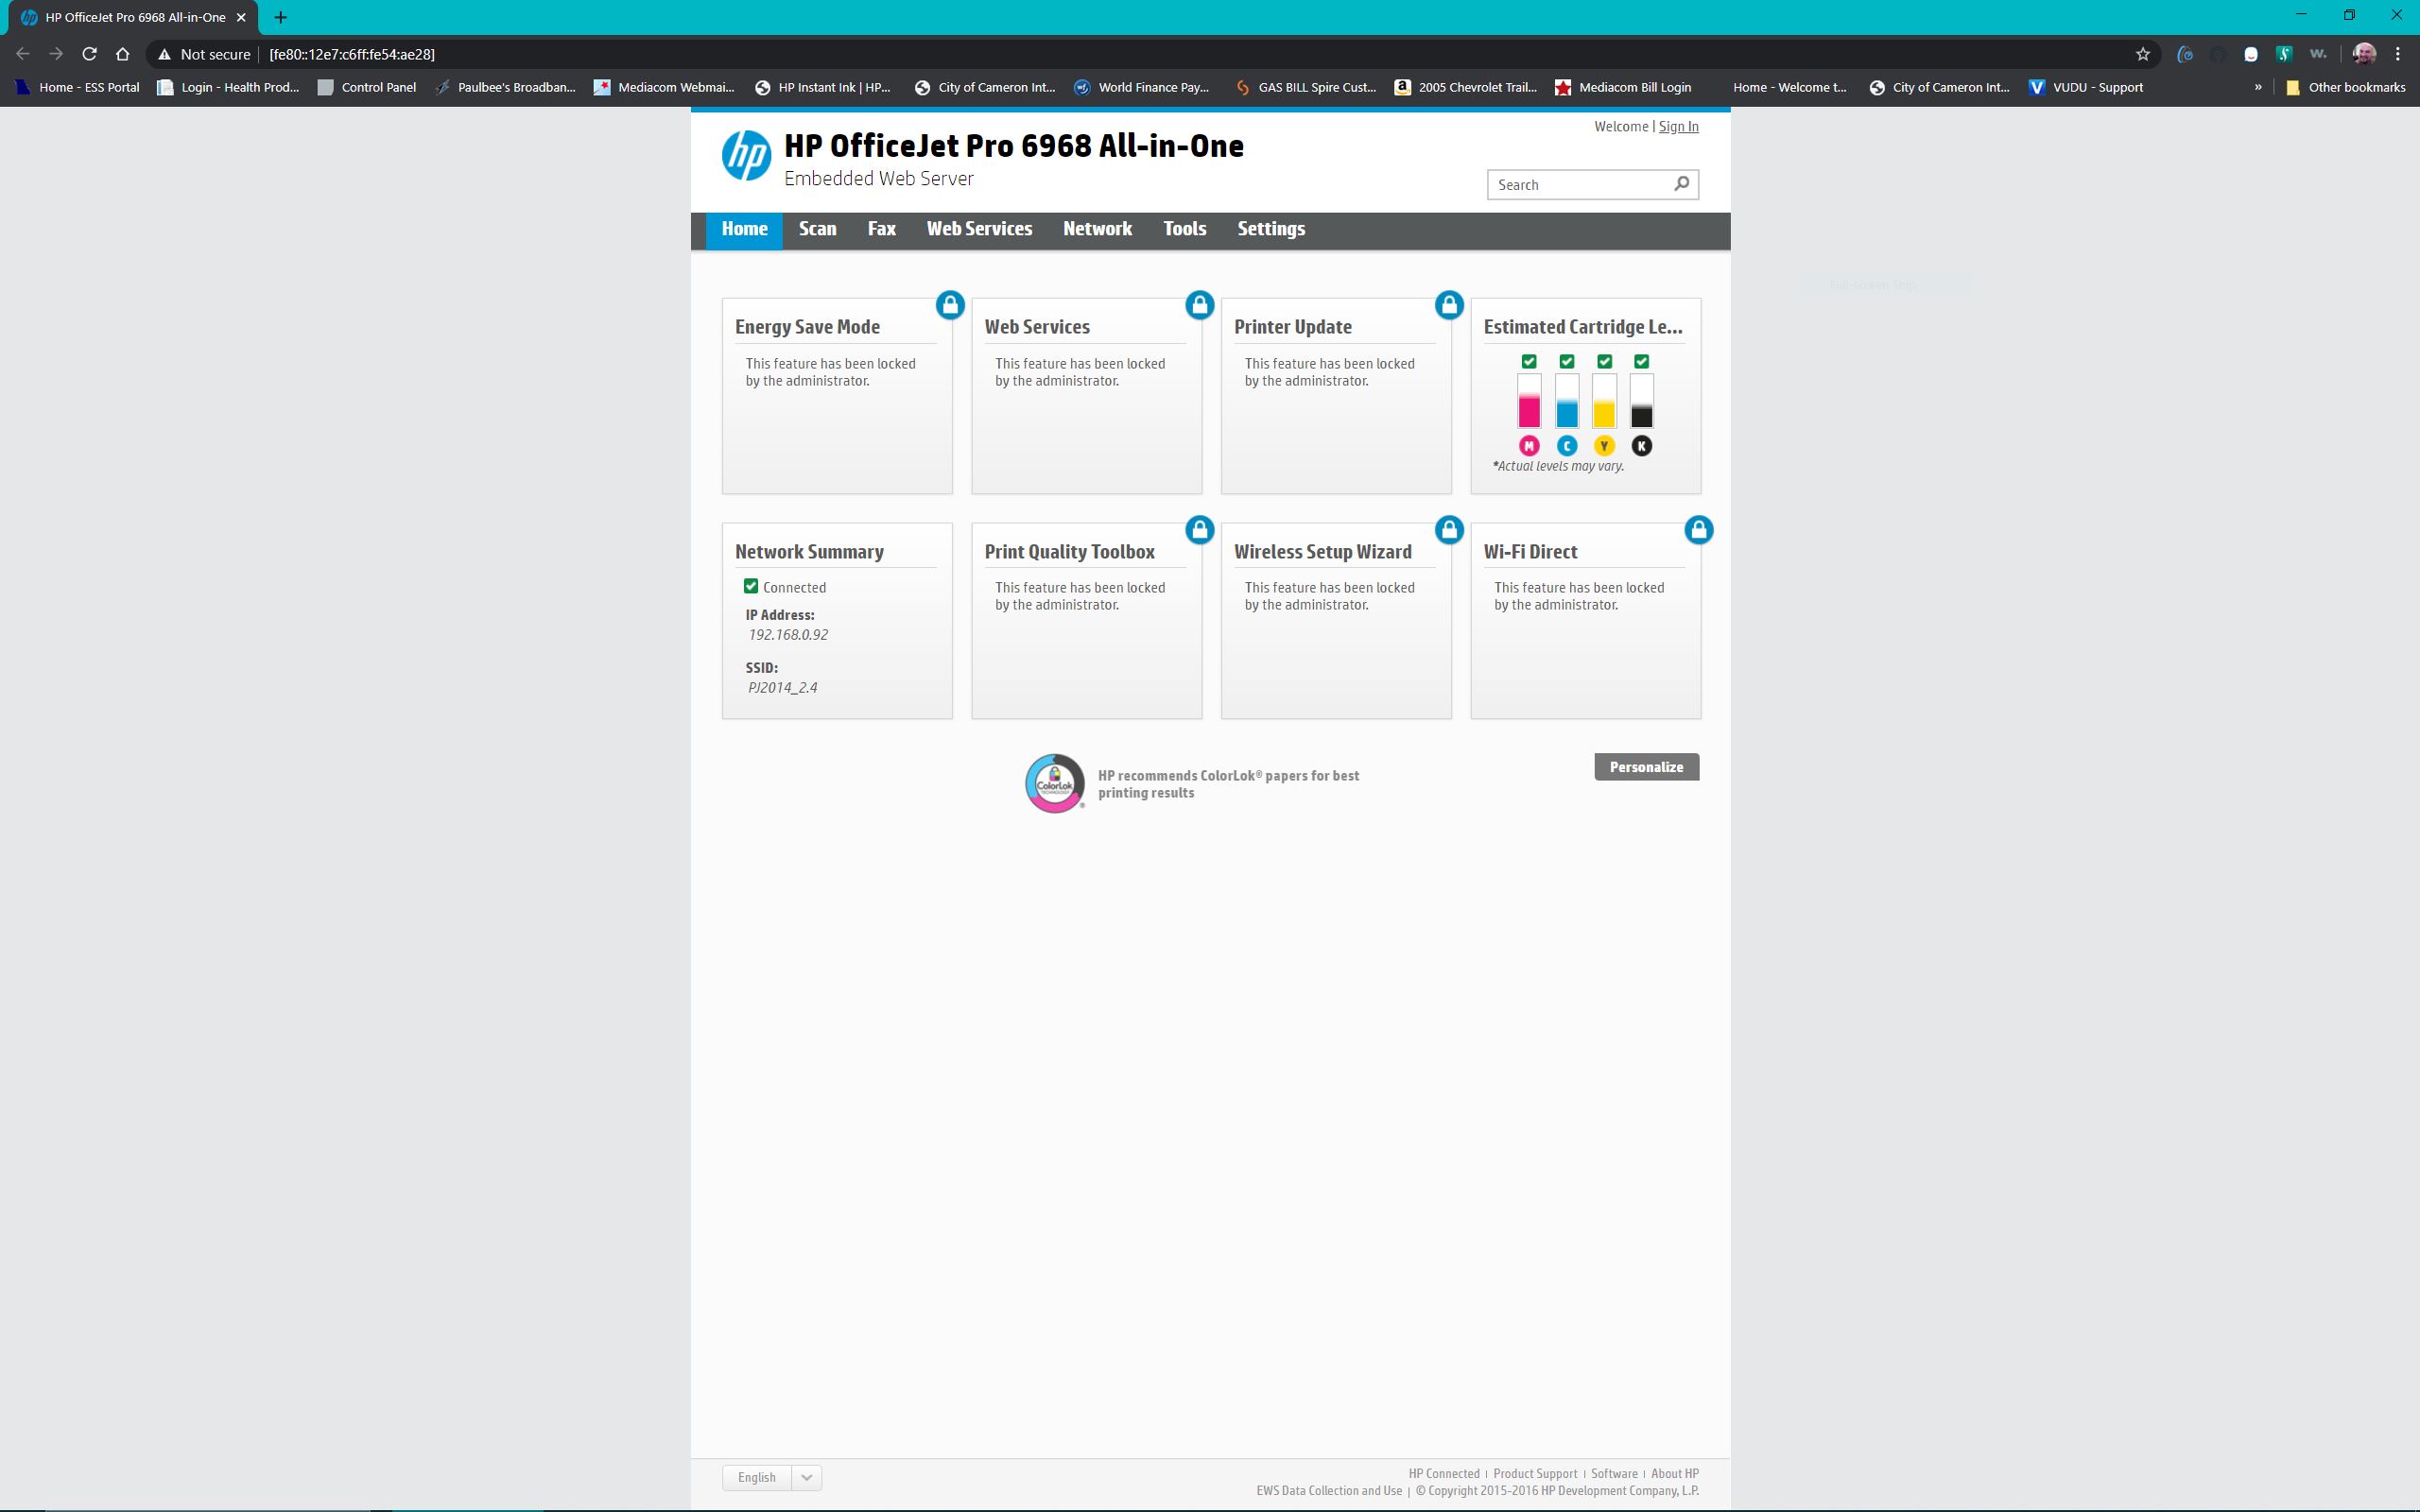Reload the page with the refresh icon
2420x1512 pixels.
(89, 54)
